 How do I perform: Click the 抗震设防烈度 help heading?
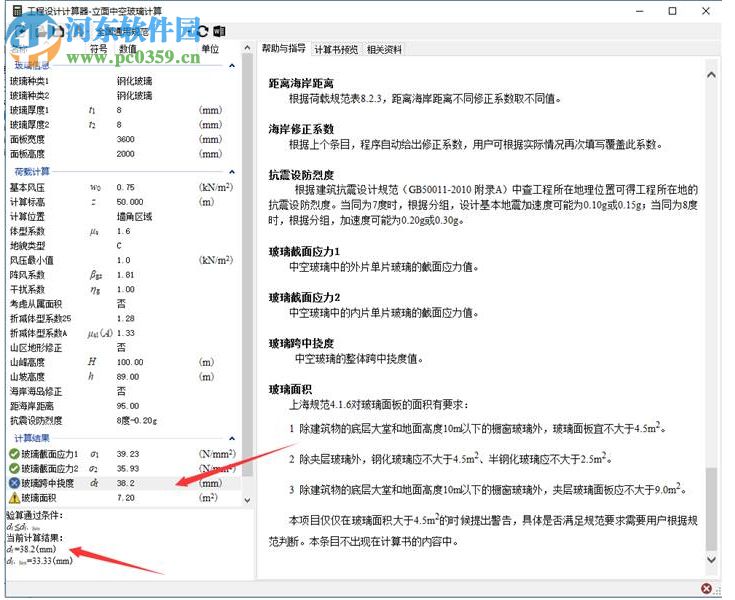(x=301, y=175)
